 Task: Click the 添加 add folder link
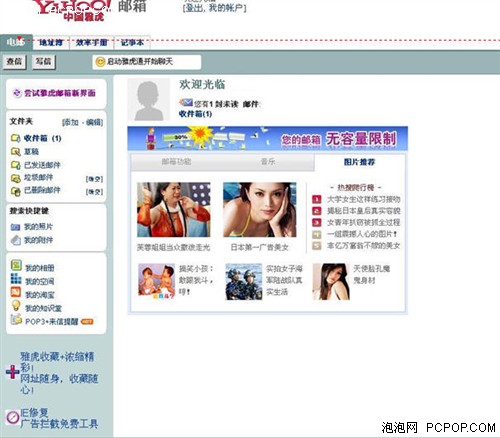point(71,123)
